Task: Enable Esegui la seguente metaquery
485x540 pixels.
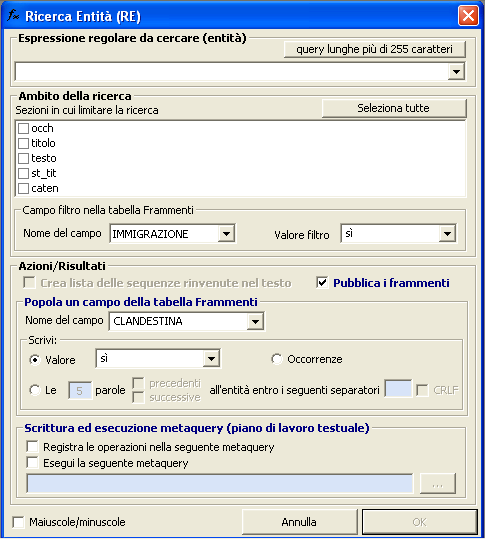Action: 32,463
